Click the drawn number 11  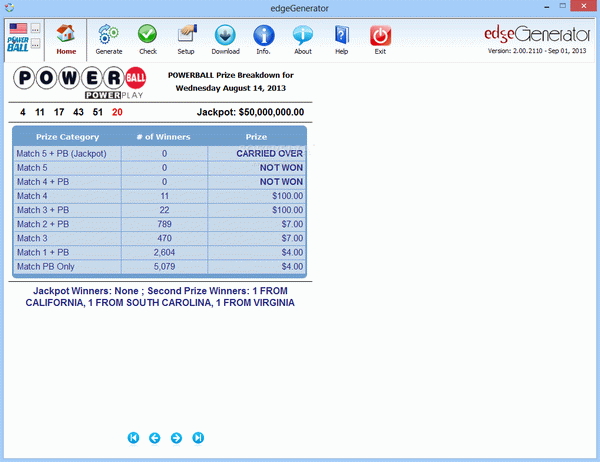[x=39, y=112]
